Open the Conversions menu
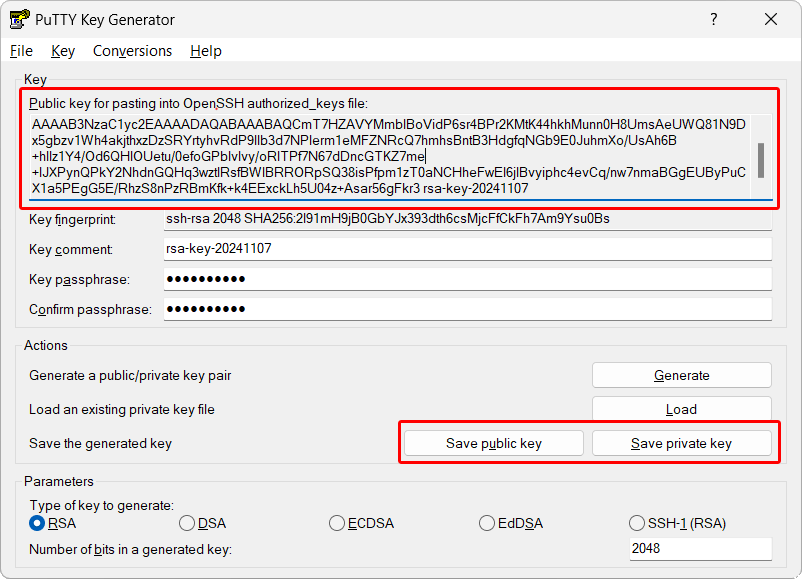The width and height of the screenshot is (802, 579). 132,51
